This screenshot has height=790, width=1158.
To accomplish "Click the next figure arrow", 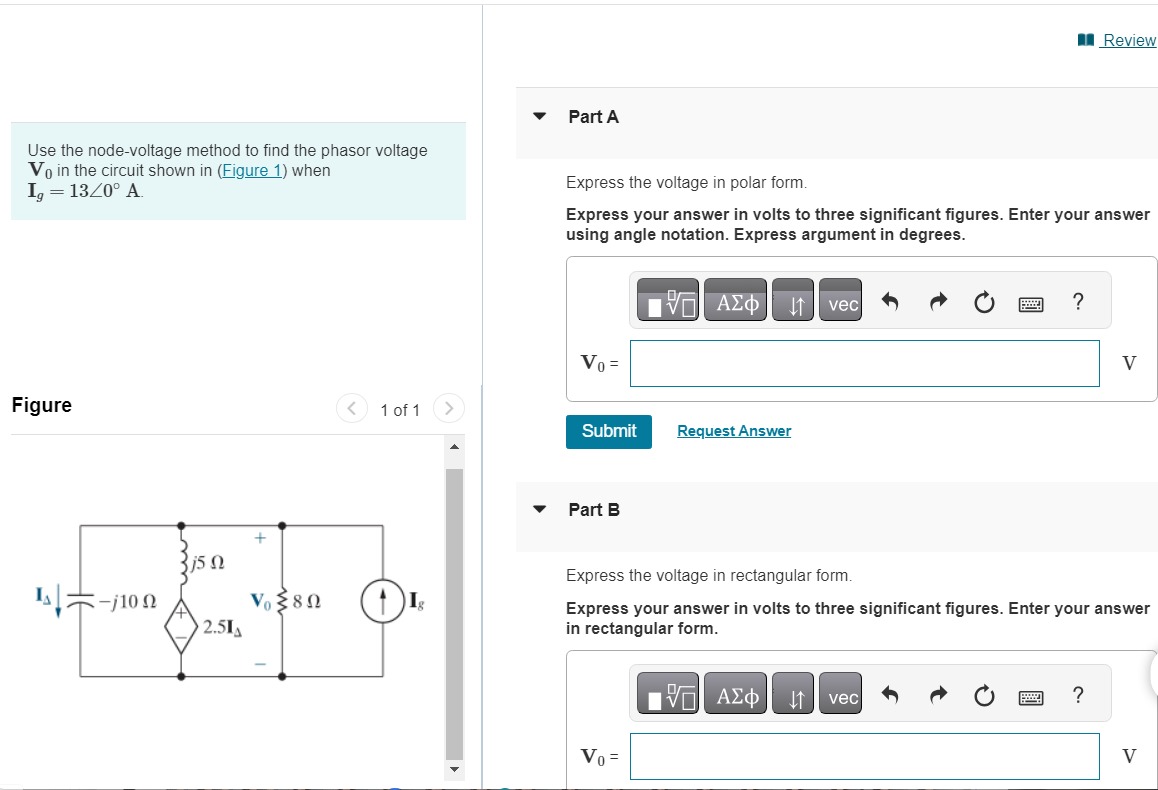I will [x=448, y=408].
